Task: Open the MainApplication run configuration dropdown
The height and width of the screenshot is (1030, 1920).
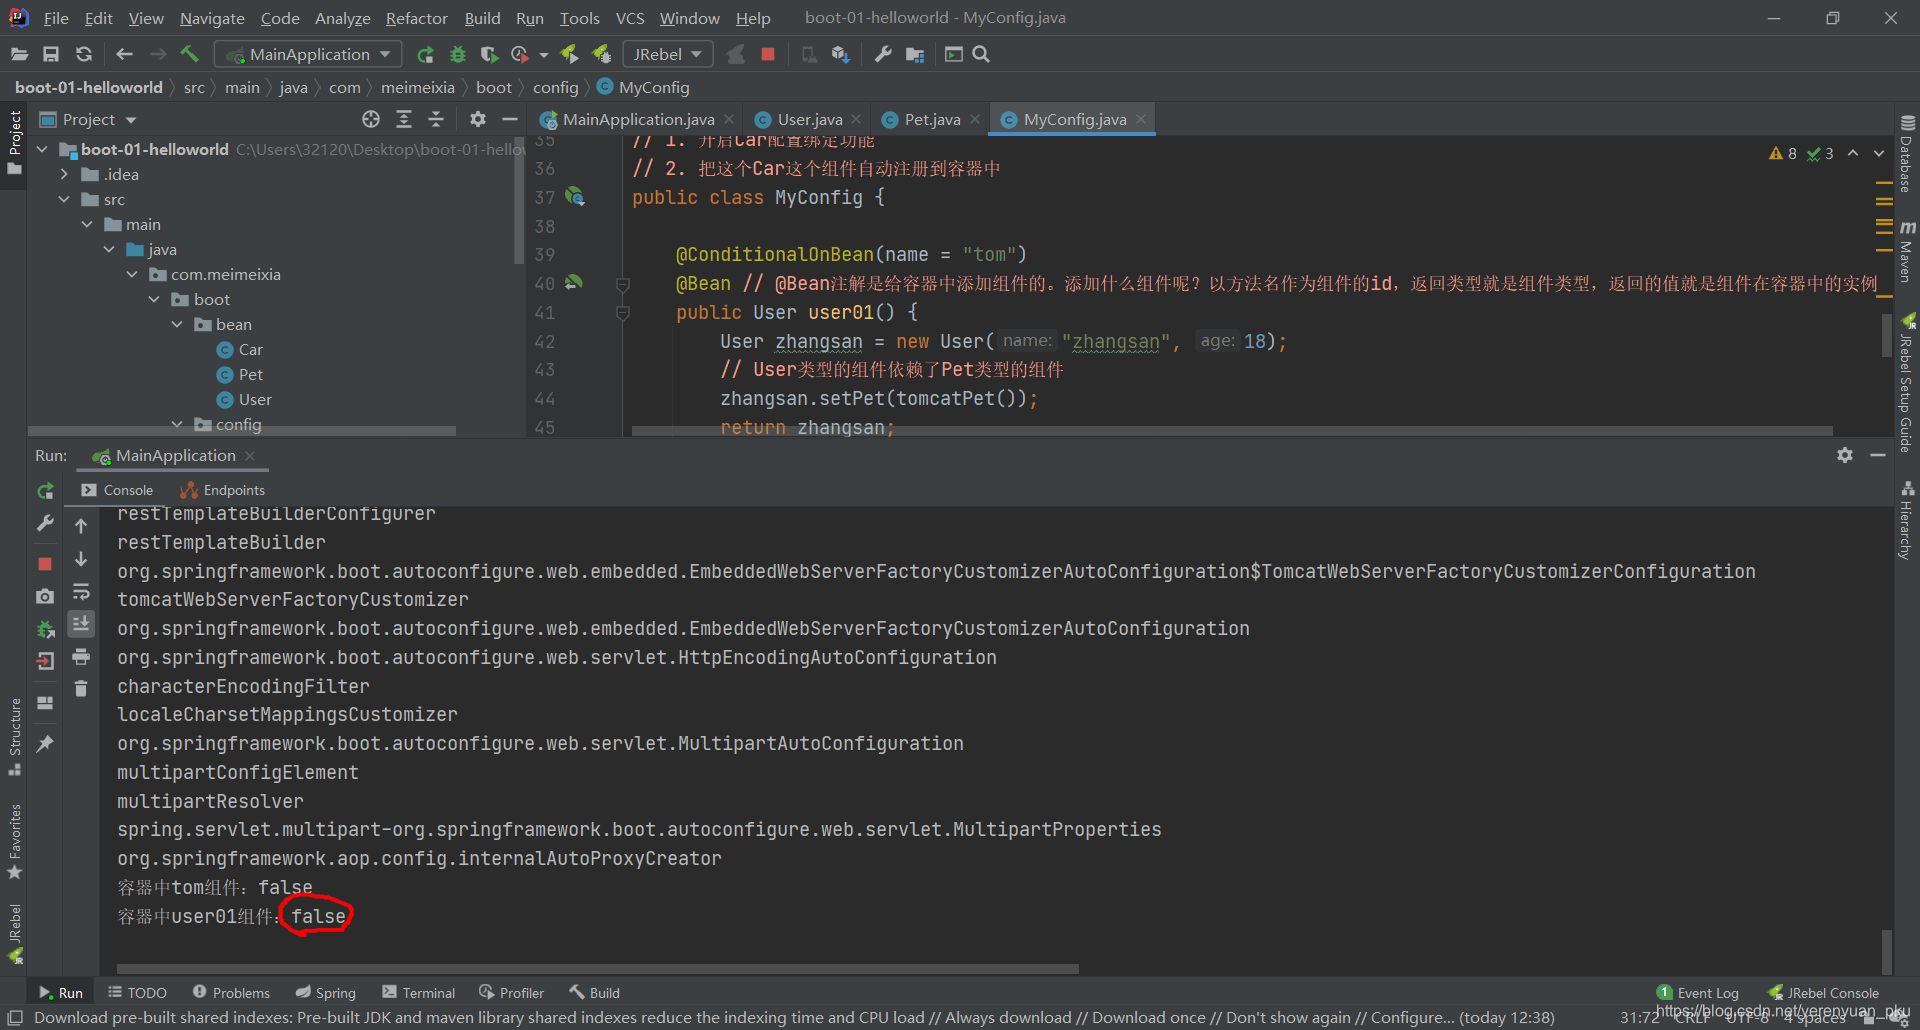Action: click(x=310, y=54)
